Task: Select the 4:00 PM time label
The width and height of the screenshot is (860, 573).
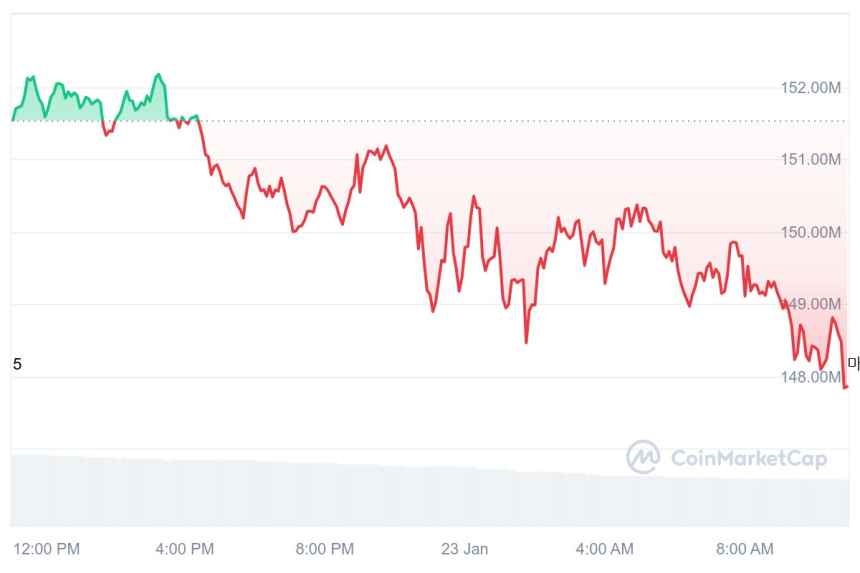Action: 186,549
